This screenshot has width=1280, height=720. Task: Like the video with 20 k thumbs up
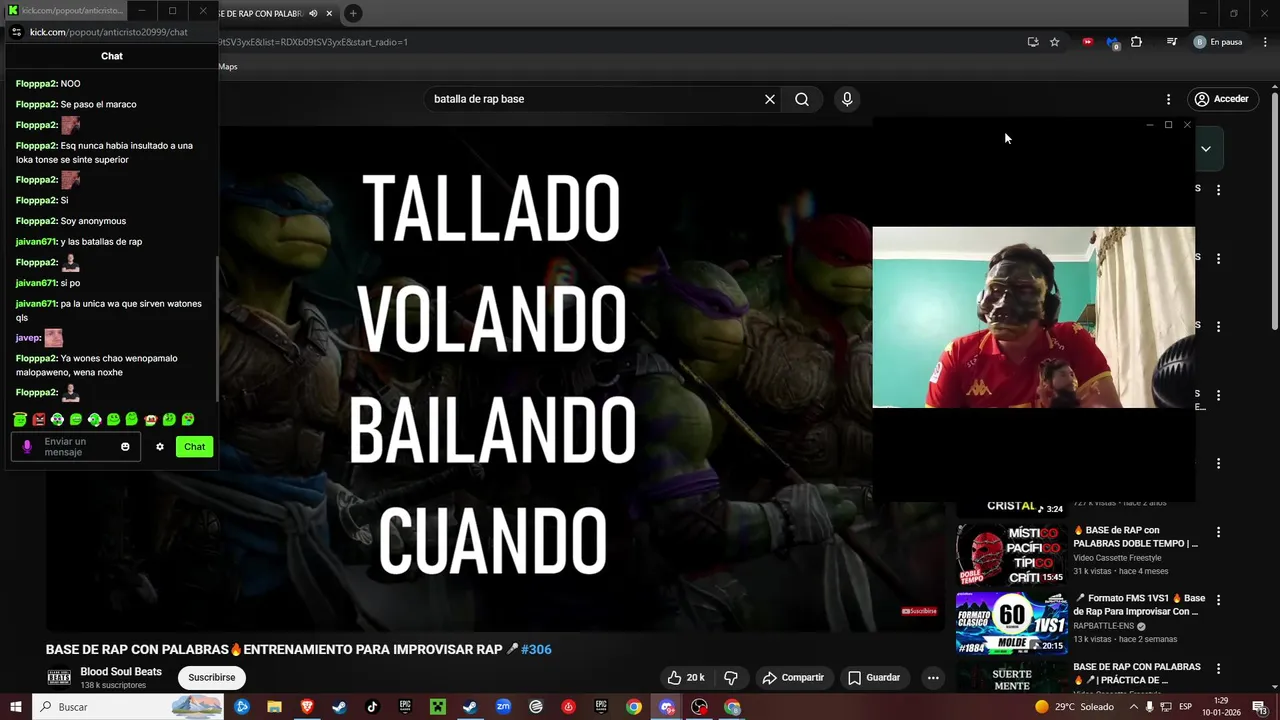[x=686, y=677]
